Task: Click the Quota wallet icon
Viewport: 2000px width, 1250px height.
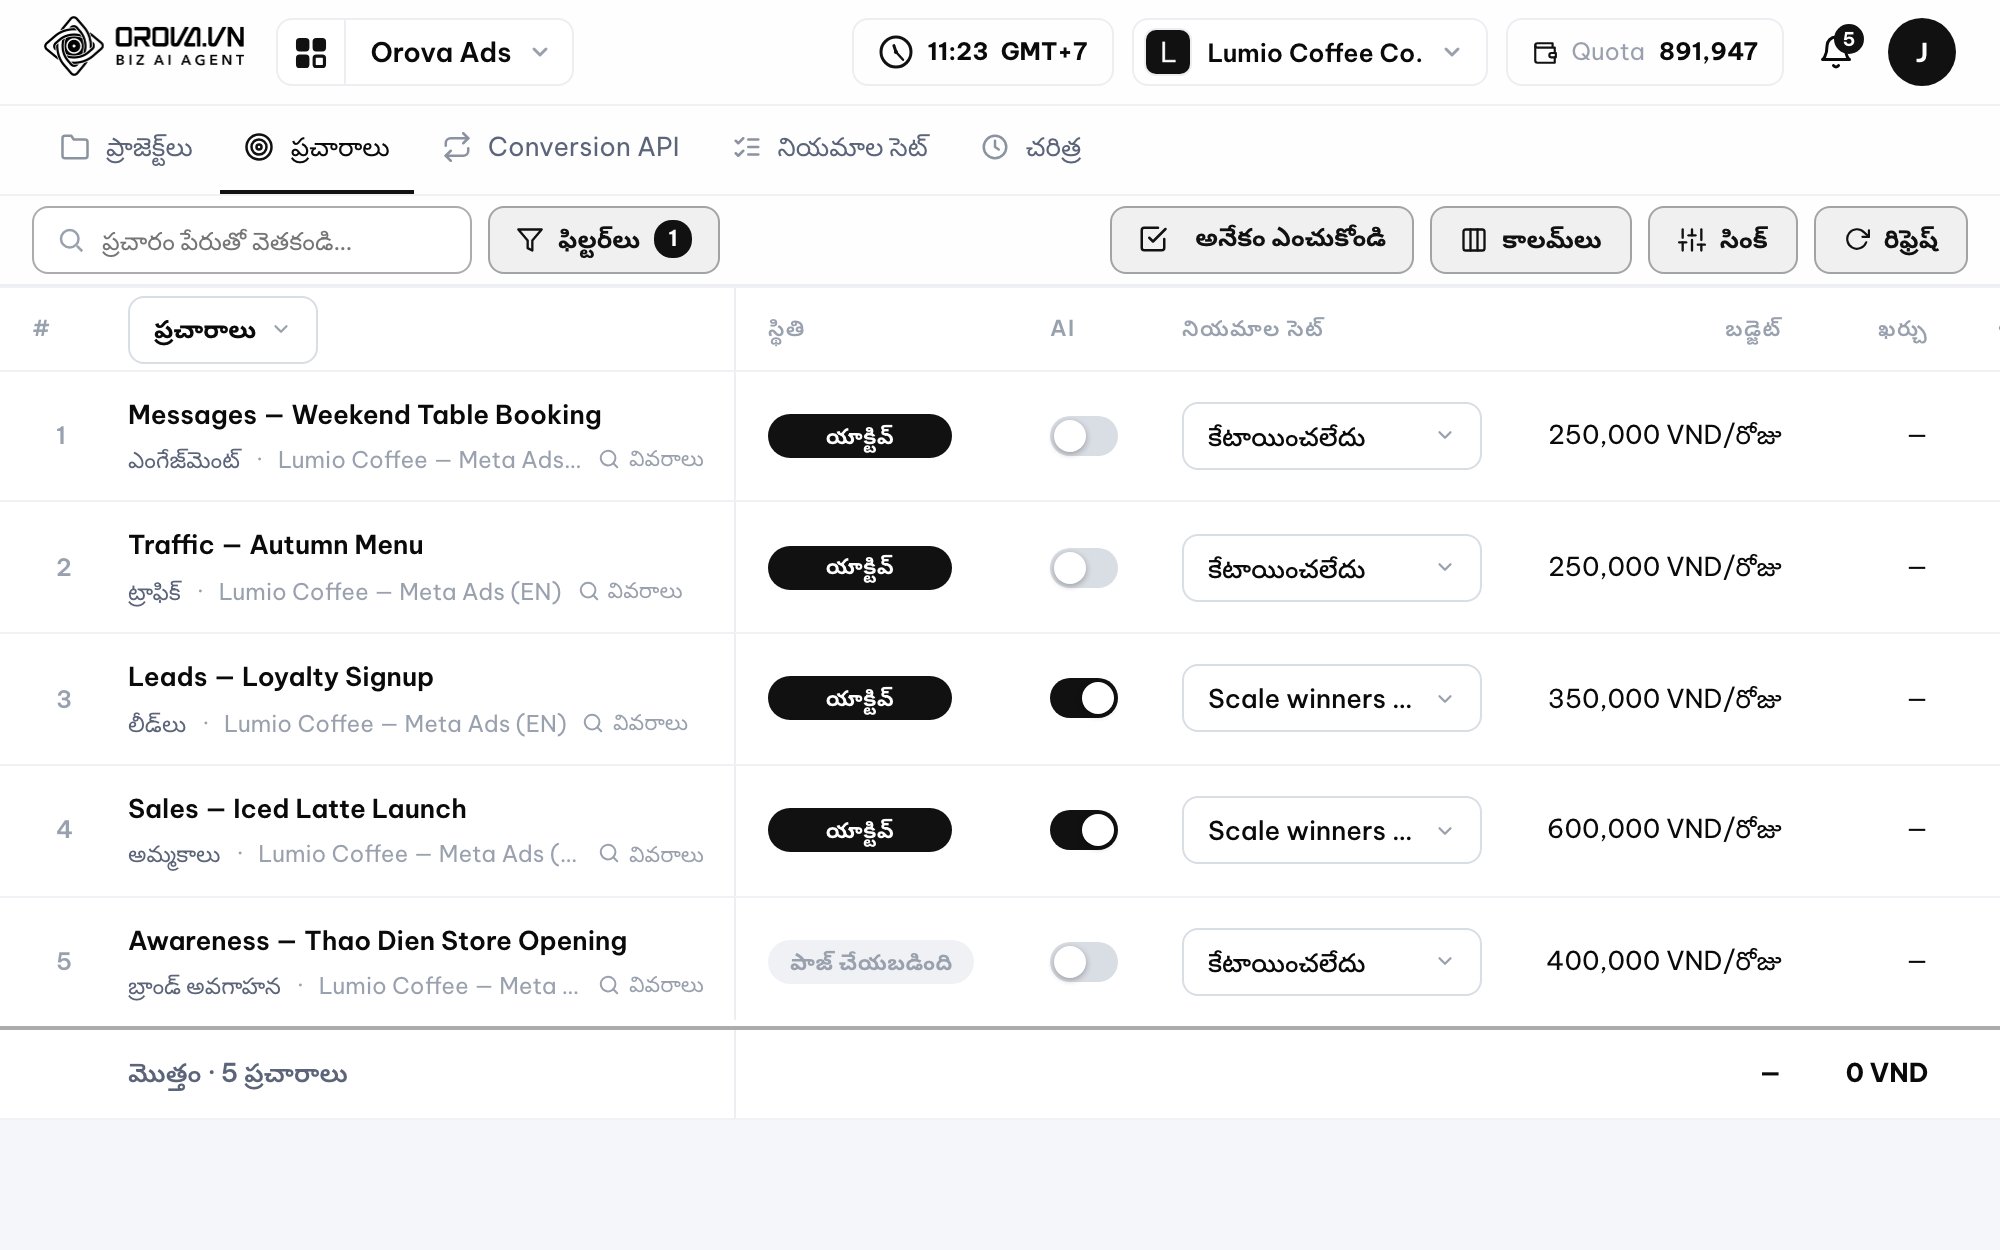Action: [1545, 52]
